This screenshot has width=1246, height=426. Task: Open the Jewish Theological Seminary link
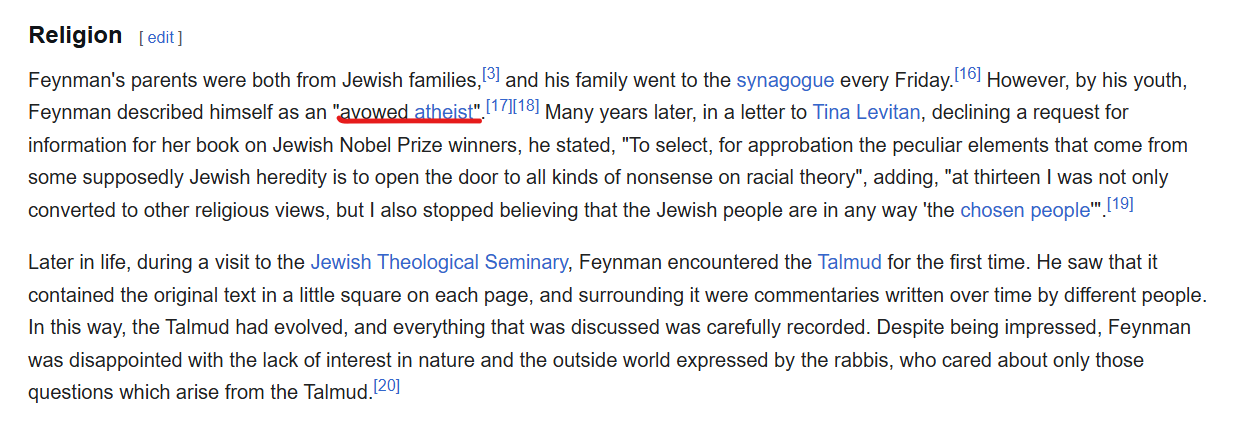[439, 263]
